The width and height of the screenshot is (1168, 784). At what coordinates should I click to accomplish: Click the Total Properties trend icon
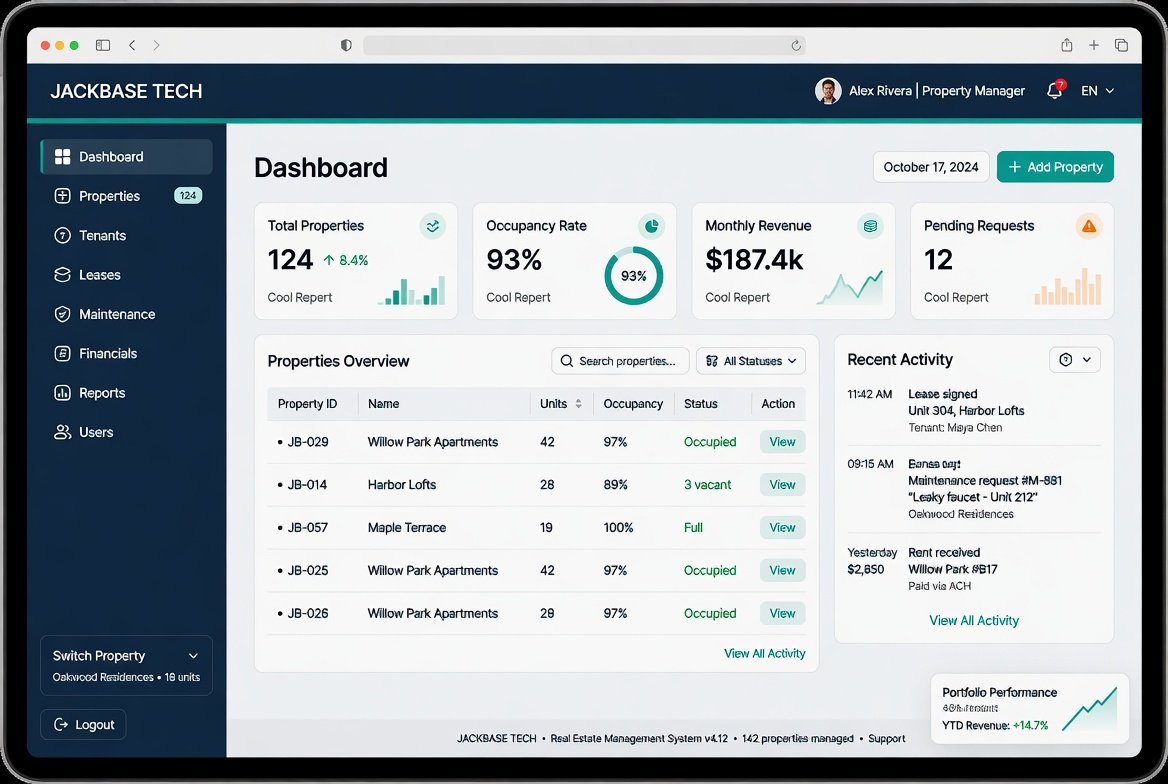pos(432,226)
